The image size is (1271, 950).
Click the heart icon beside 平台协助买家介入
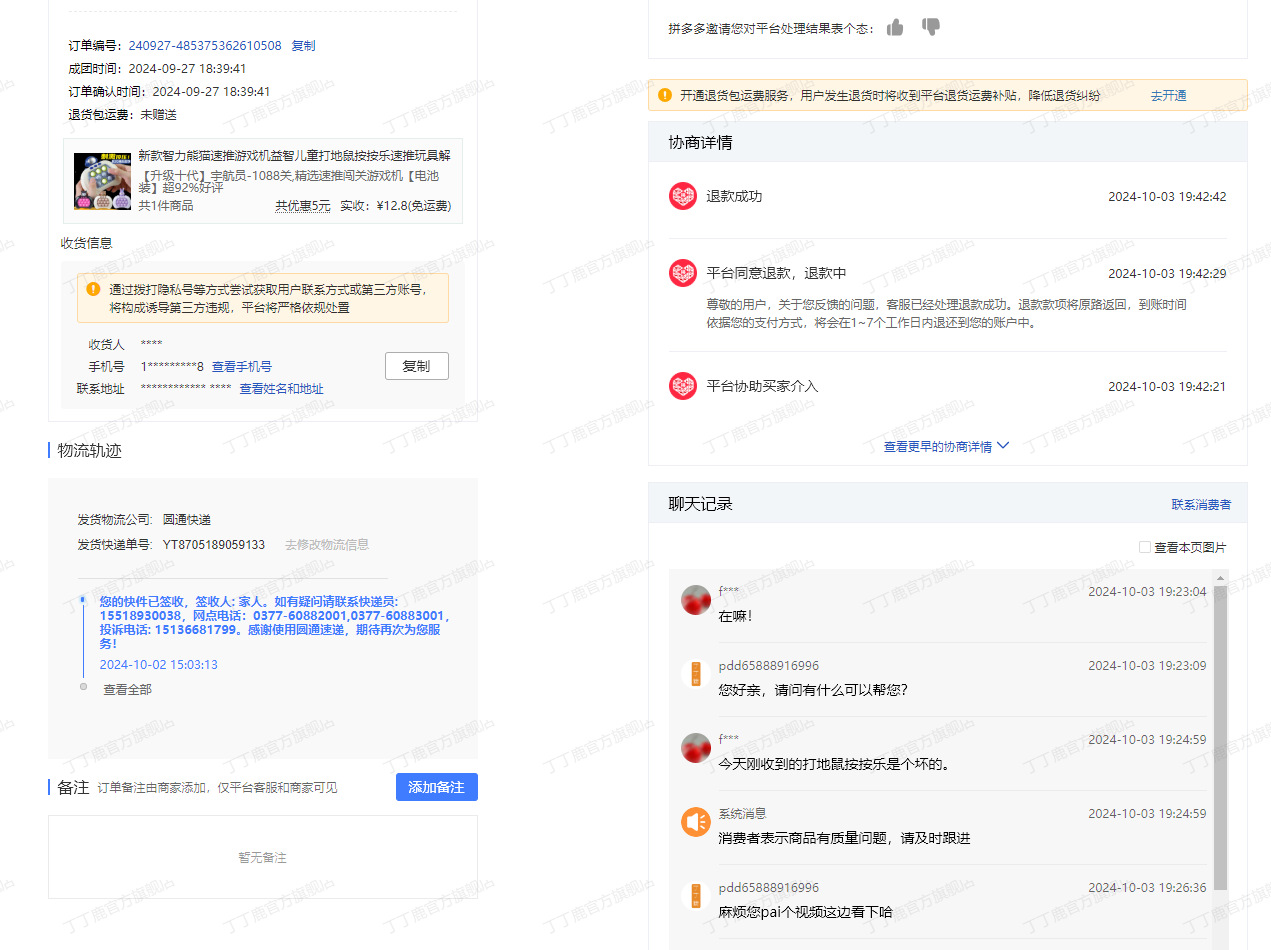(x=683, y=386)
